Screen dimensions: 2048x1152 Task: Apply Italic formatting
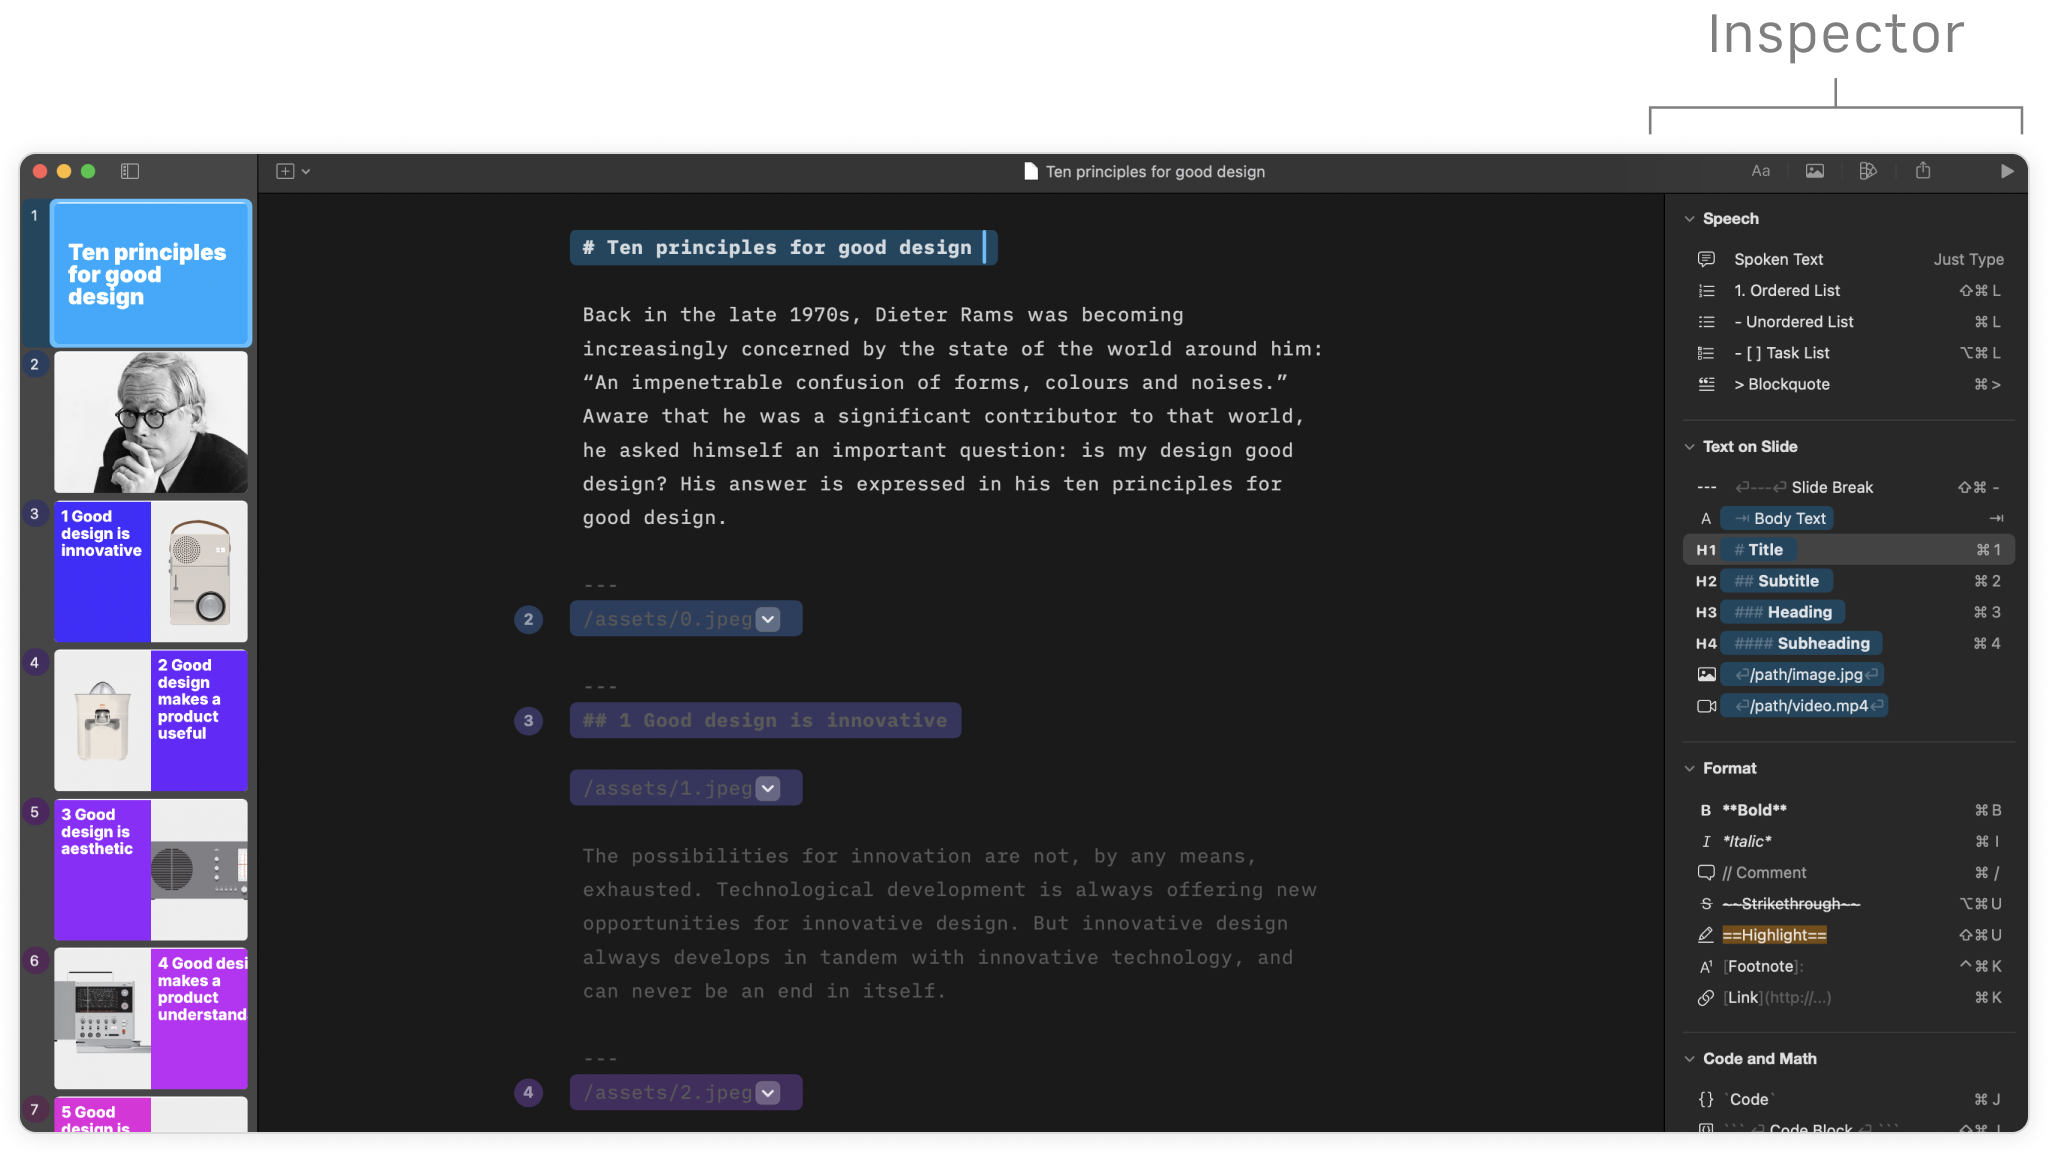pyautogui.click(x=1849, y=842)
